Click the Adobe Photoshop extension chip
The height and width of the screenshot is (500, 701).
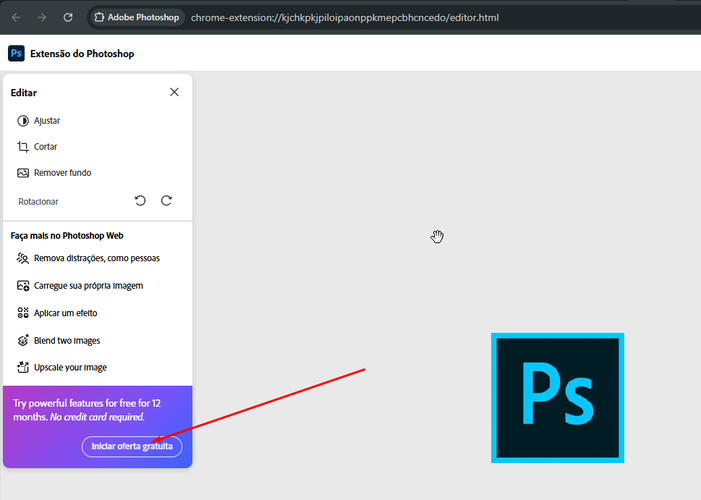(135, 18)
